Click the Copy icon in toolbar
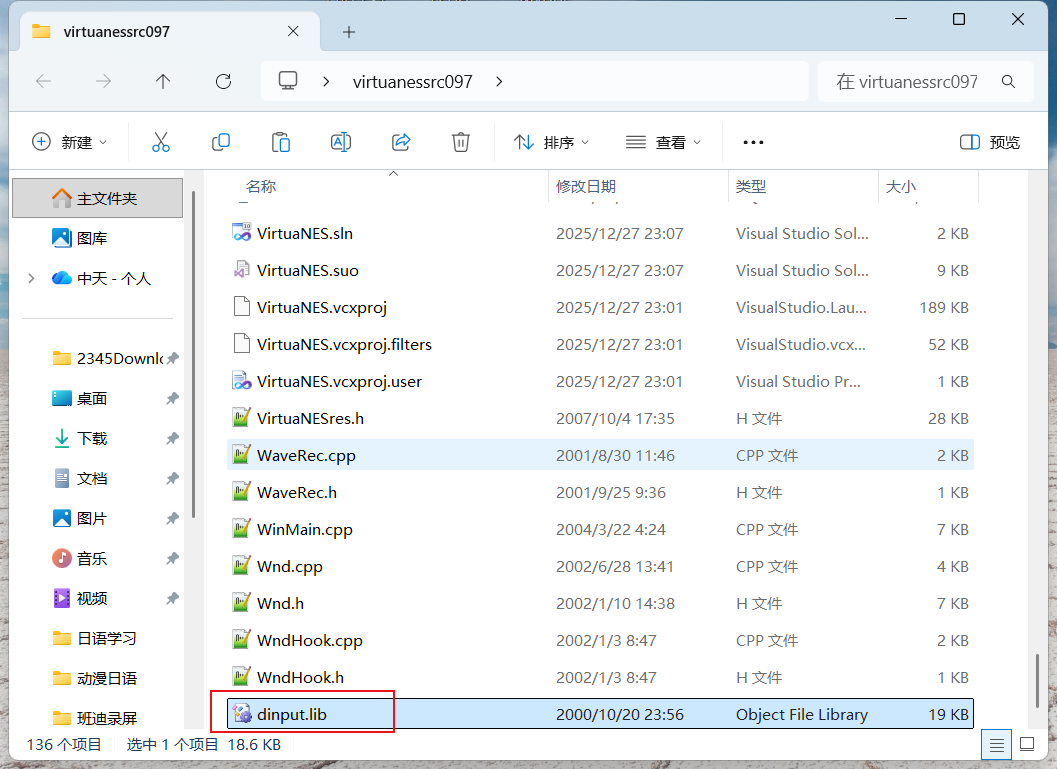The height and width of the screenshot is (769, 1057). pyautogui.click(x=220, y=142)
